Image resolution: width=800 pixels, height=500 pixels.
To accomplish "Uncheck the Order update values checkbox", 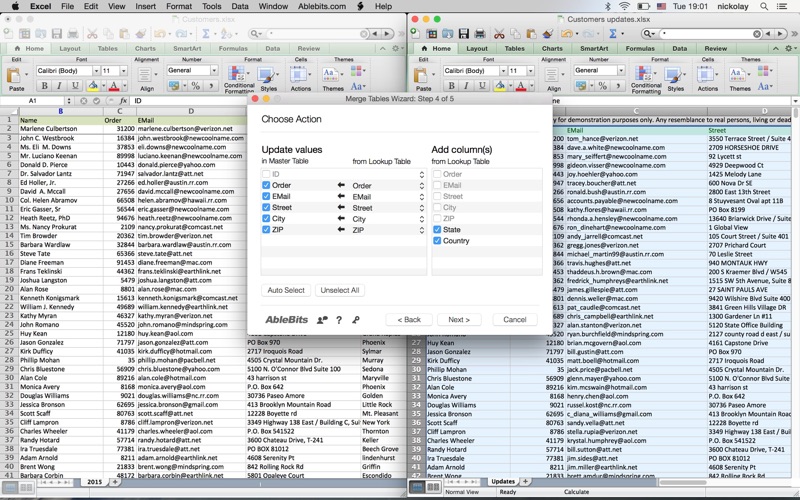I will click(266, 185).
